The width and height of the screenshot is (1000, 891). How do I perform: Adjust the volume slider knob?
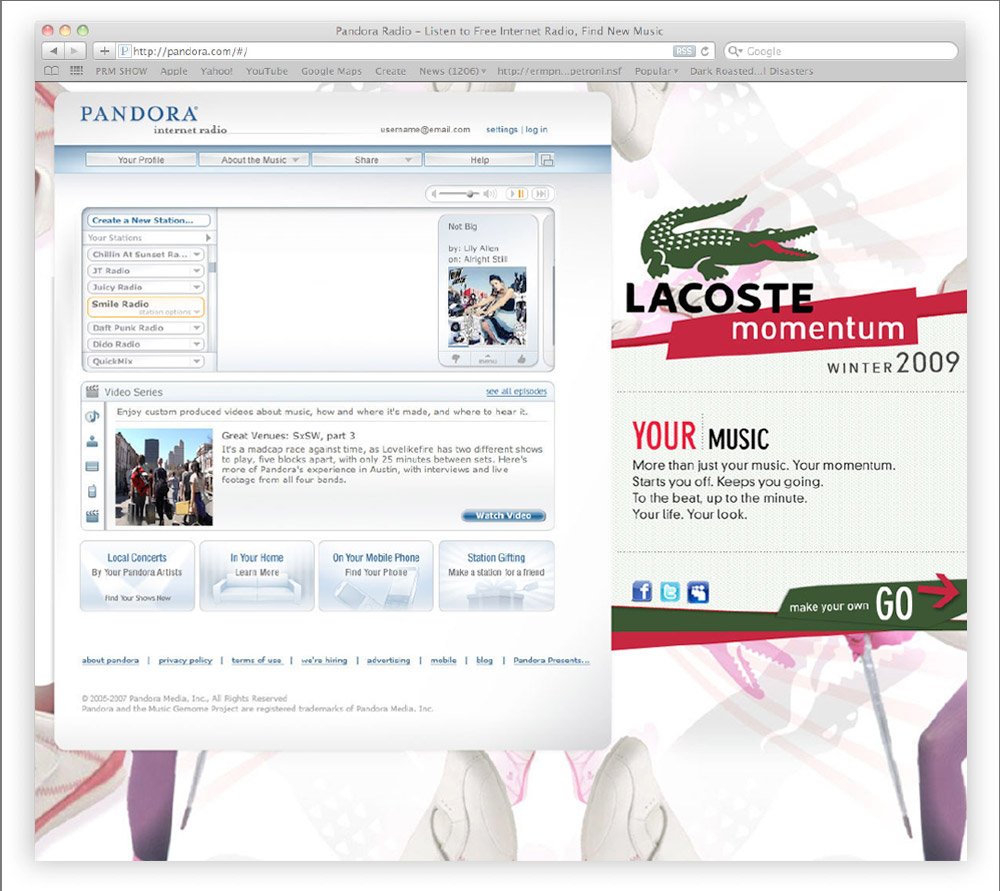tap(471, 194)
